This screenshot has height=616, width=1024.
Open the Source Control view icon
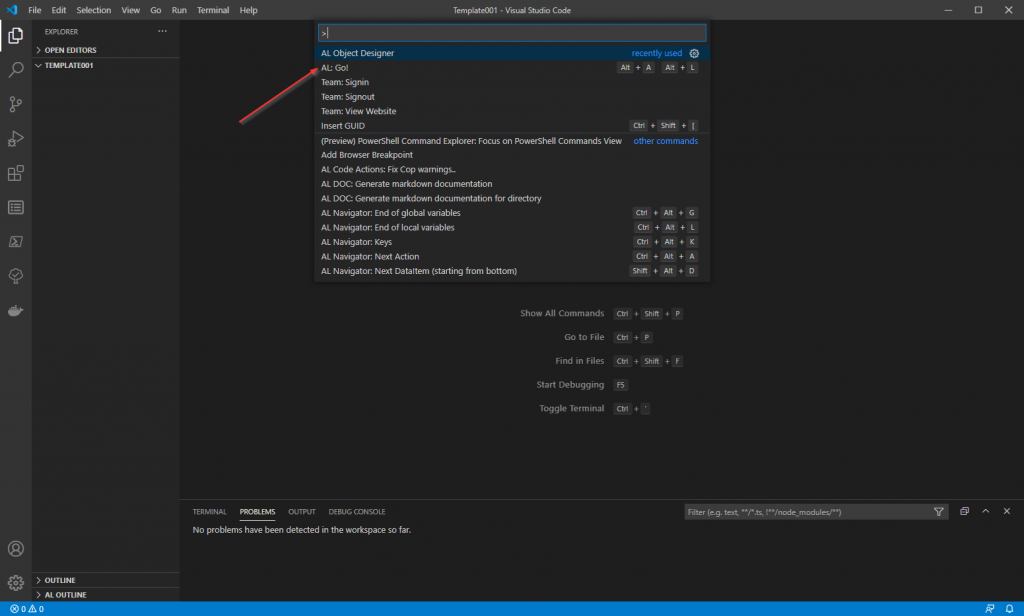(x=16, y=104)
